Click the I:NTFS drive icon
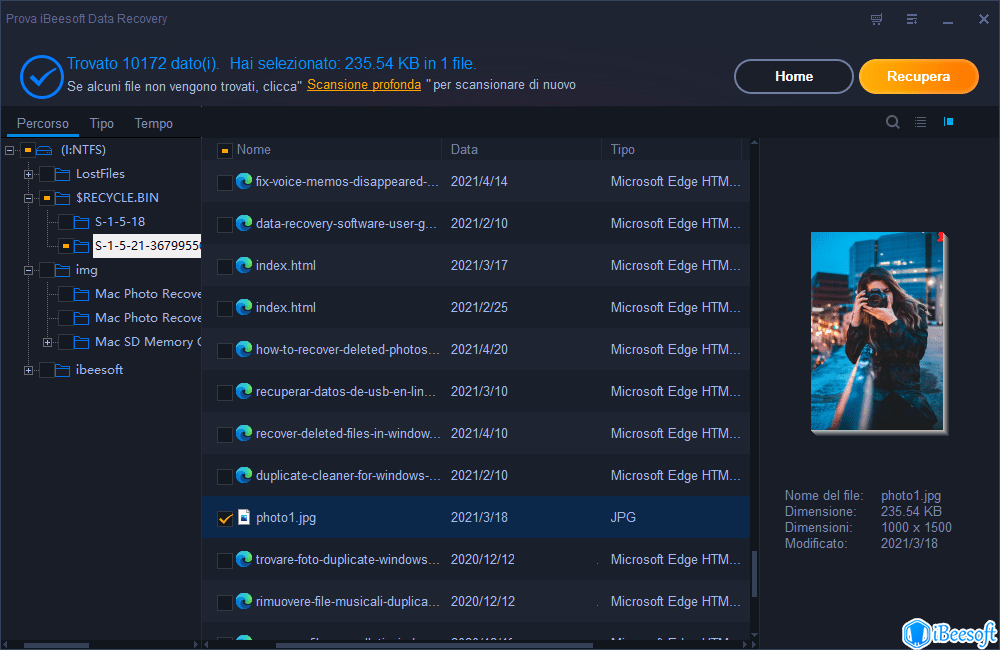This screenshot has height=650, width=1000. pyautogui.click(x=44, y=150)
